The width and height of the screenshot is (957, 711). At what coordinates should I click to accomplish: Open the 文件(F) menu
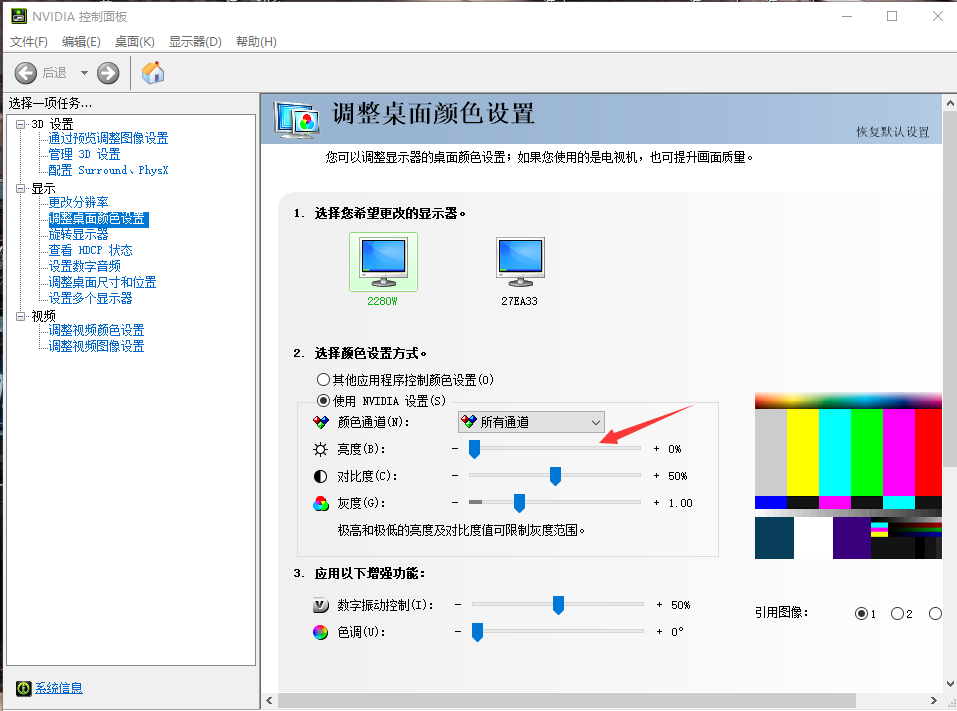29,41
